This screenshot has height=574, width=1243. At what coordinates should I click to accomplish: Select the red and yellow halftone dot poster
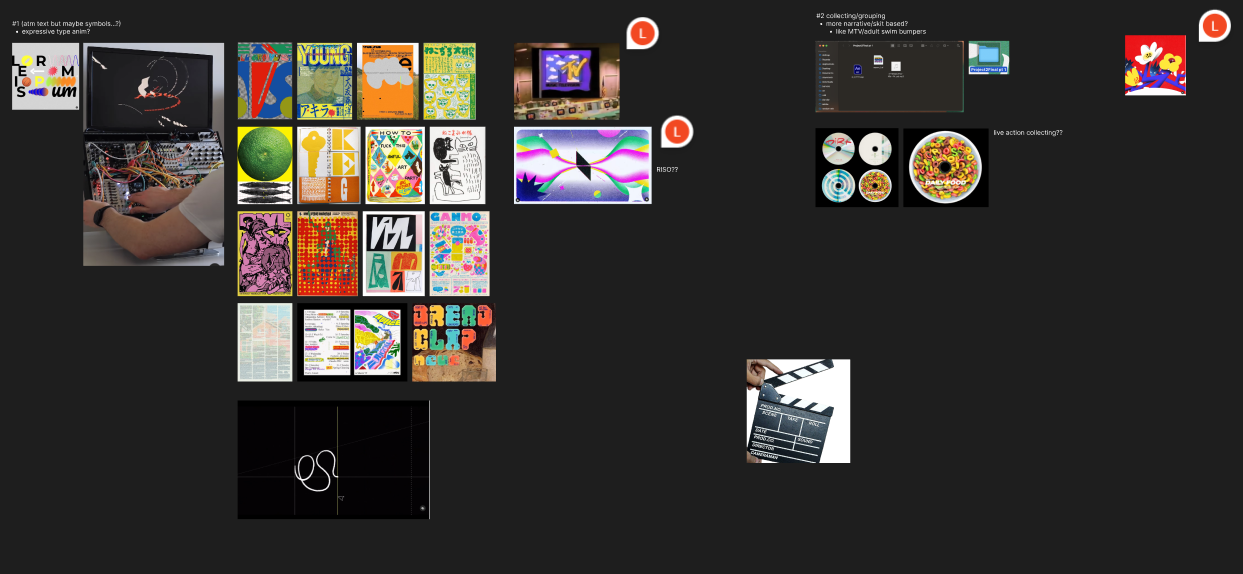click(x=327, y=253)
